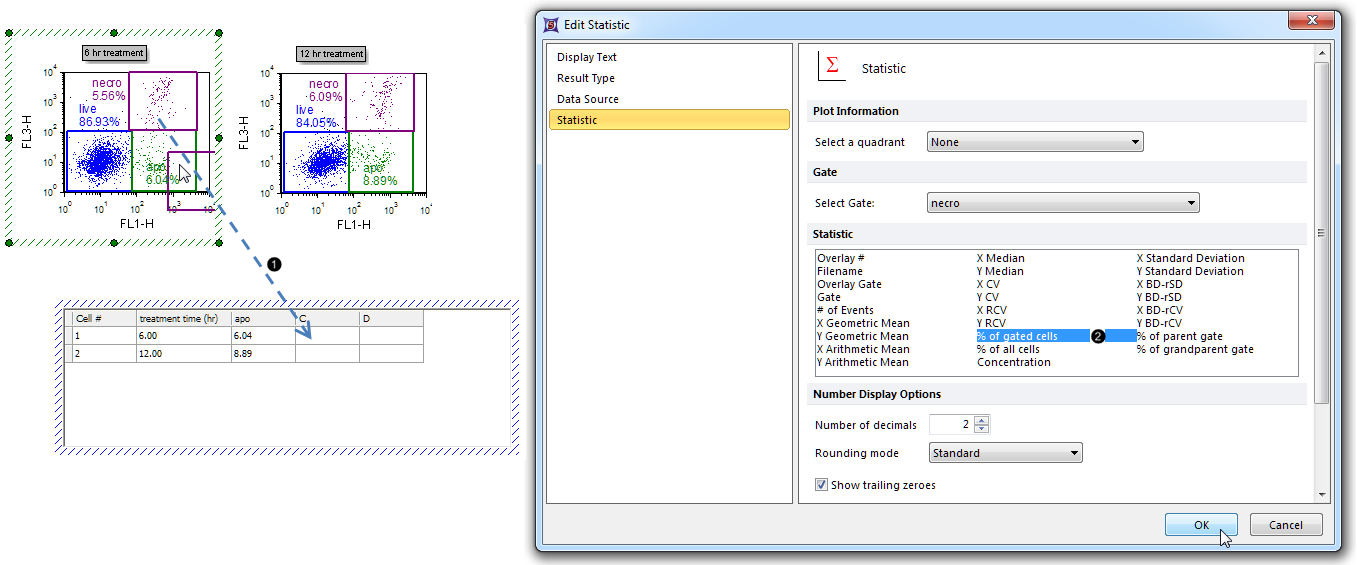
Task: Open the Select Gate dropdown
Action: (1063, 203)
